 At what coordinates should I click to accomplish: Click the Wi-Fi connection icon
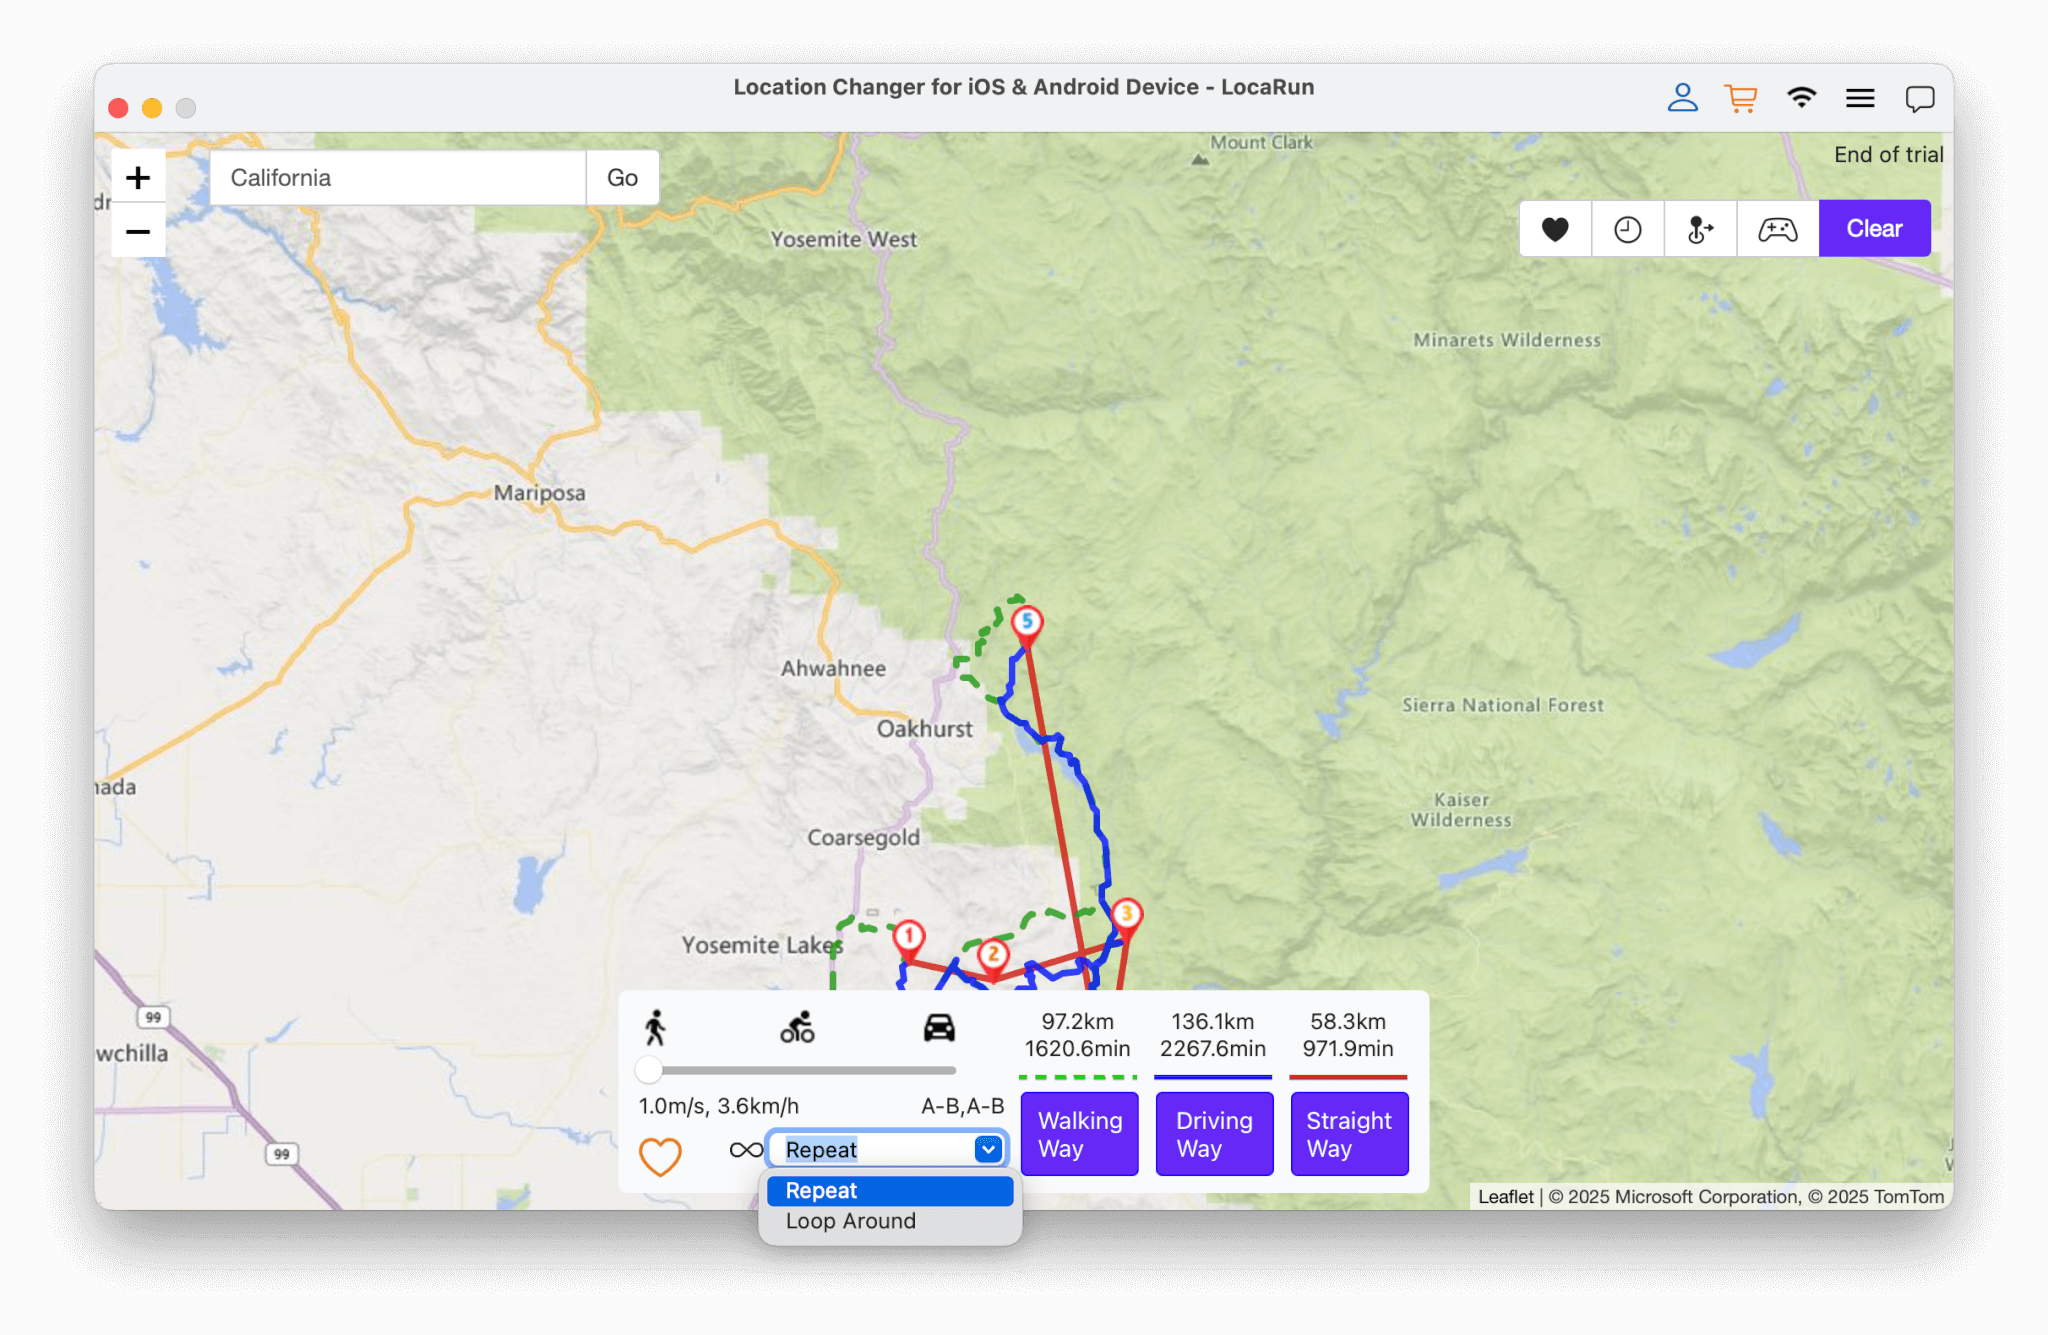click(x=1801, y=98)
